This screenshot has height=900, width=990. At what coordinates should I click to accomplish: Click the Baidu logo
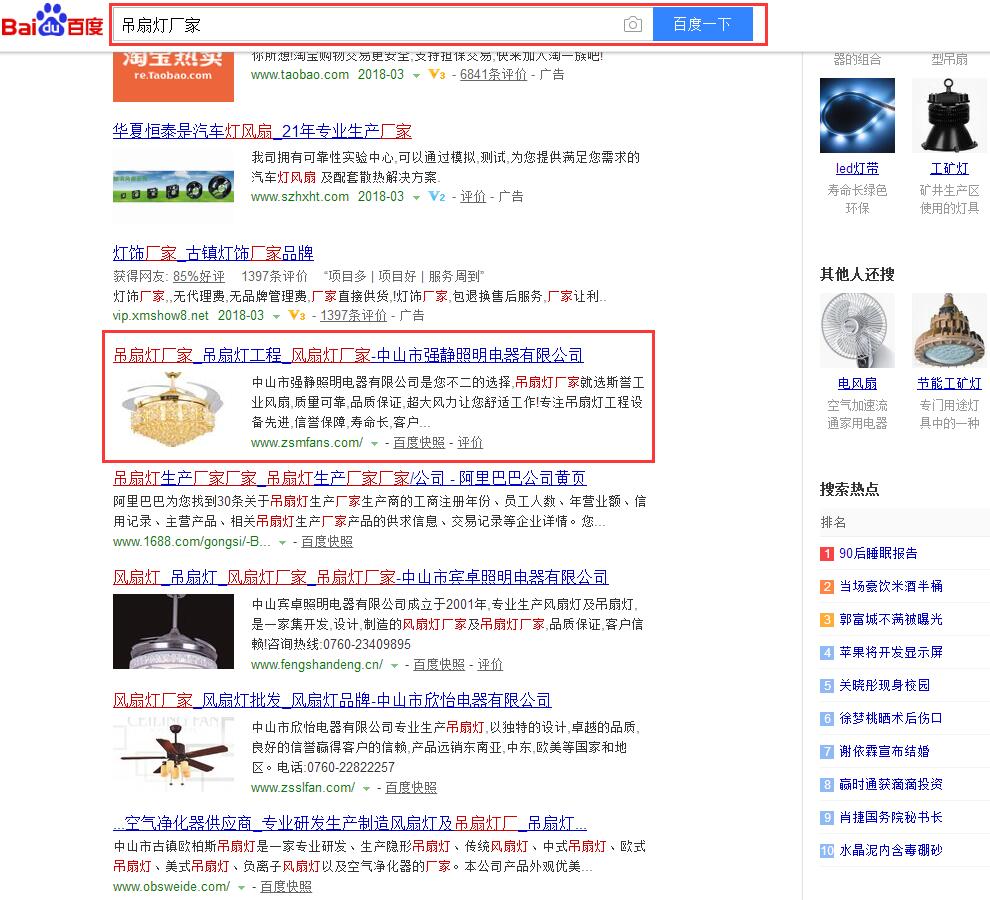pos(52,22)
